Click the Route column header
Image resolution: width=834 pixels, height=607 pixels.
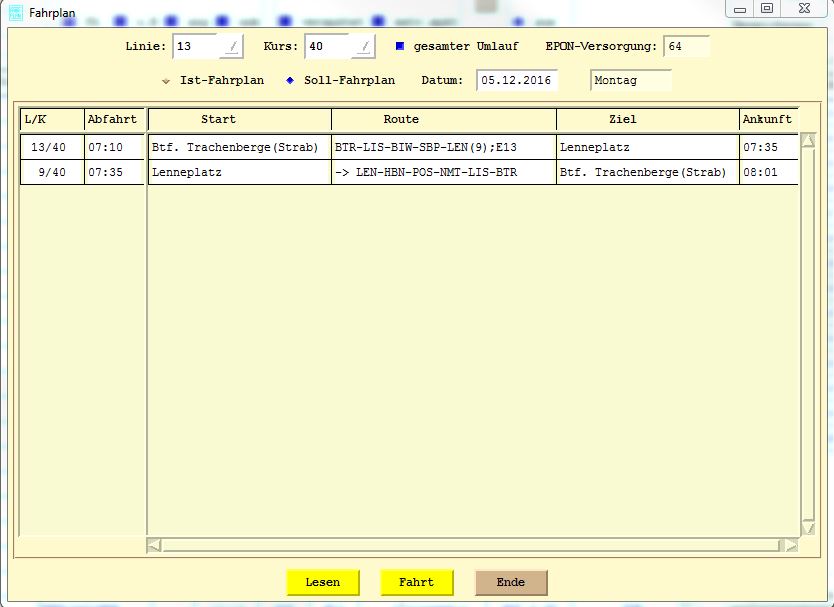400,119
